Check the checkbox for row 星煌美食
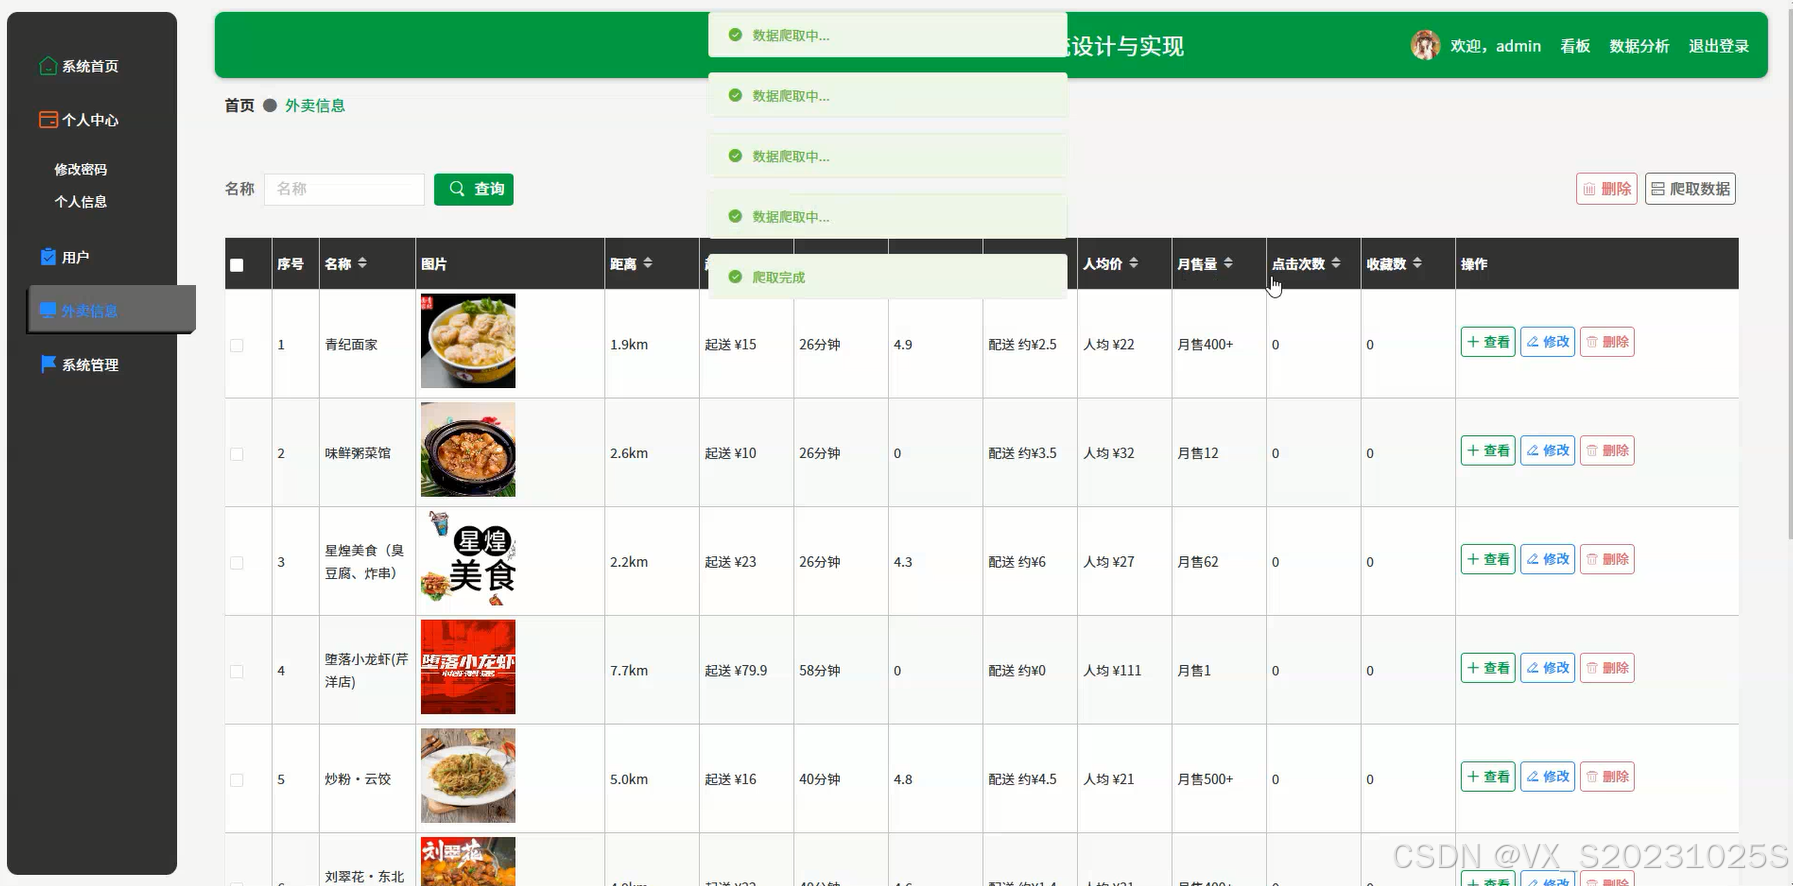Image resolution: width=1793 pixels, height=886 pixels. (237, 563)
